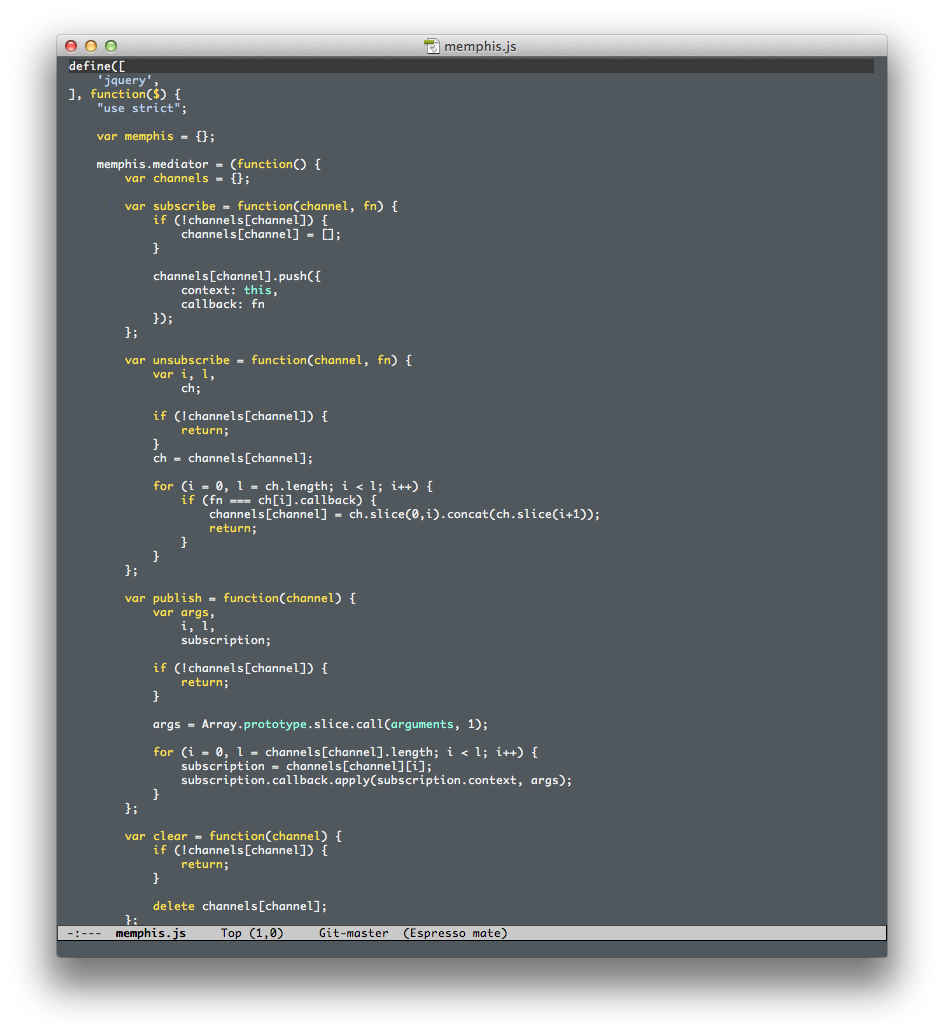Click the memphis.js buffer name in mode line

tap(151, 933)
